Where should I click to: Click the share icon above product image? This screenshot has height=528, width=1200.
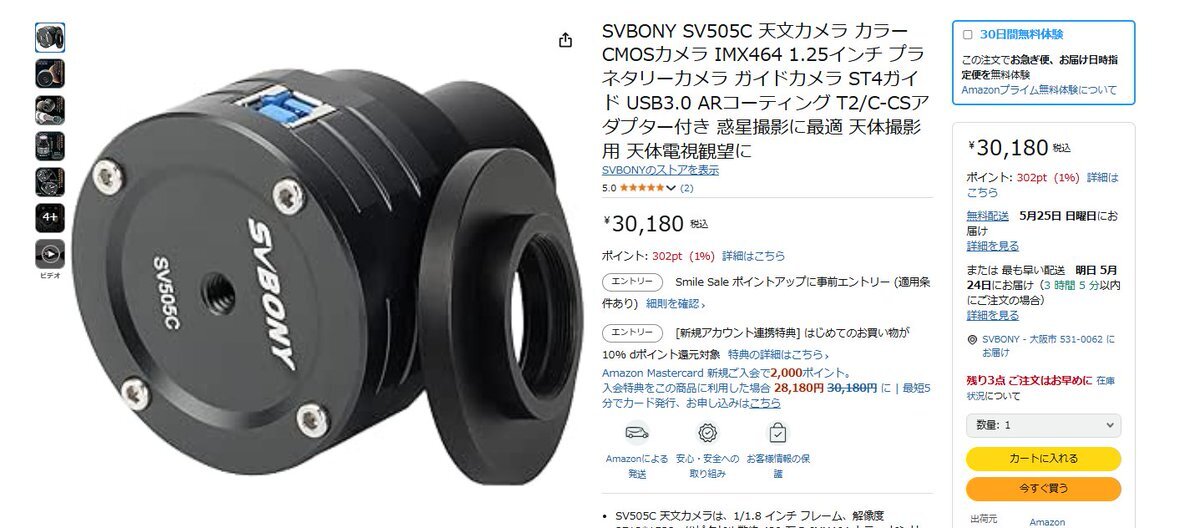coord(566,40)
